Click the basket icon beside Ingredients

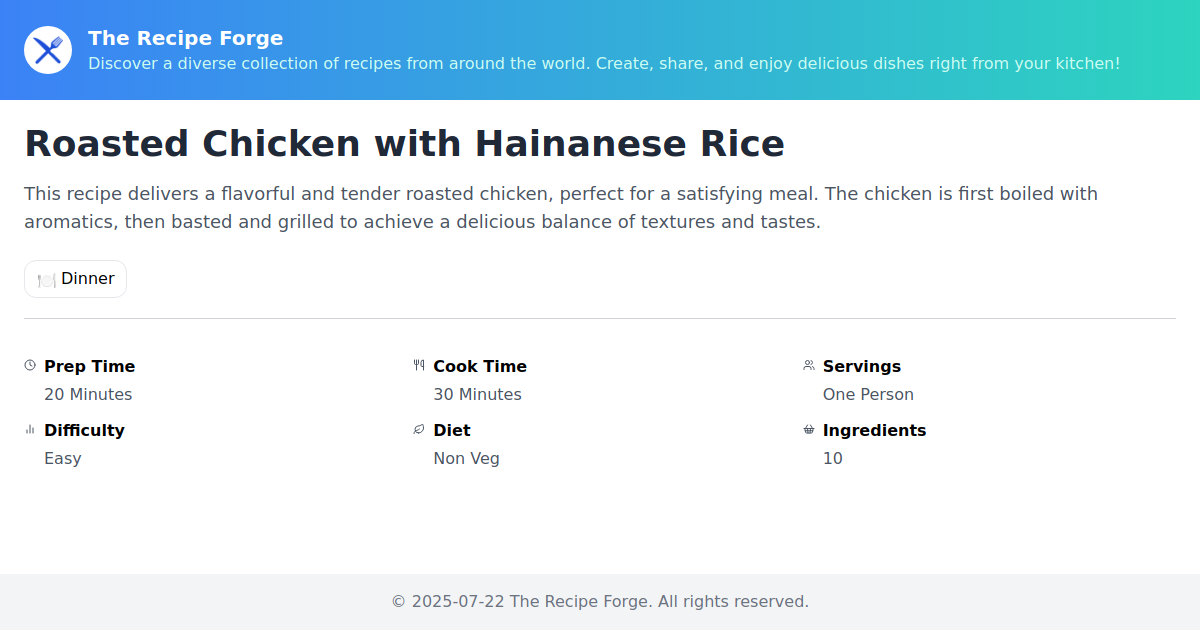809,430
